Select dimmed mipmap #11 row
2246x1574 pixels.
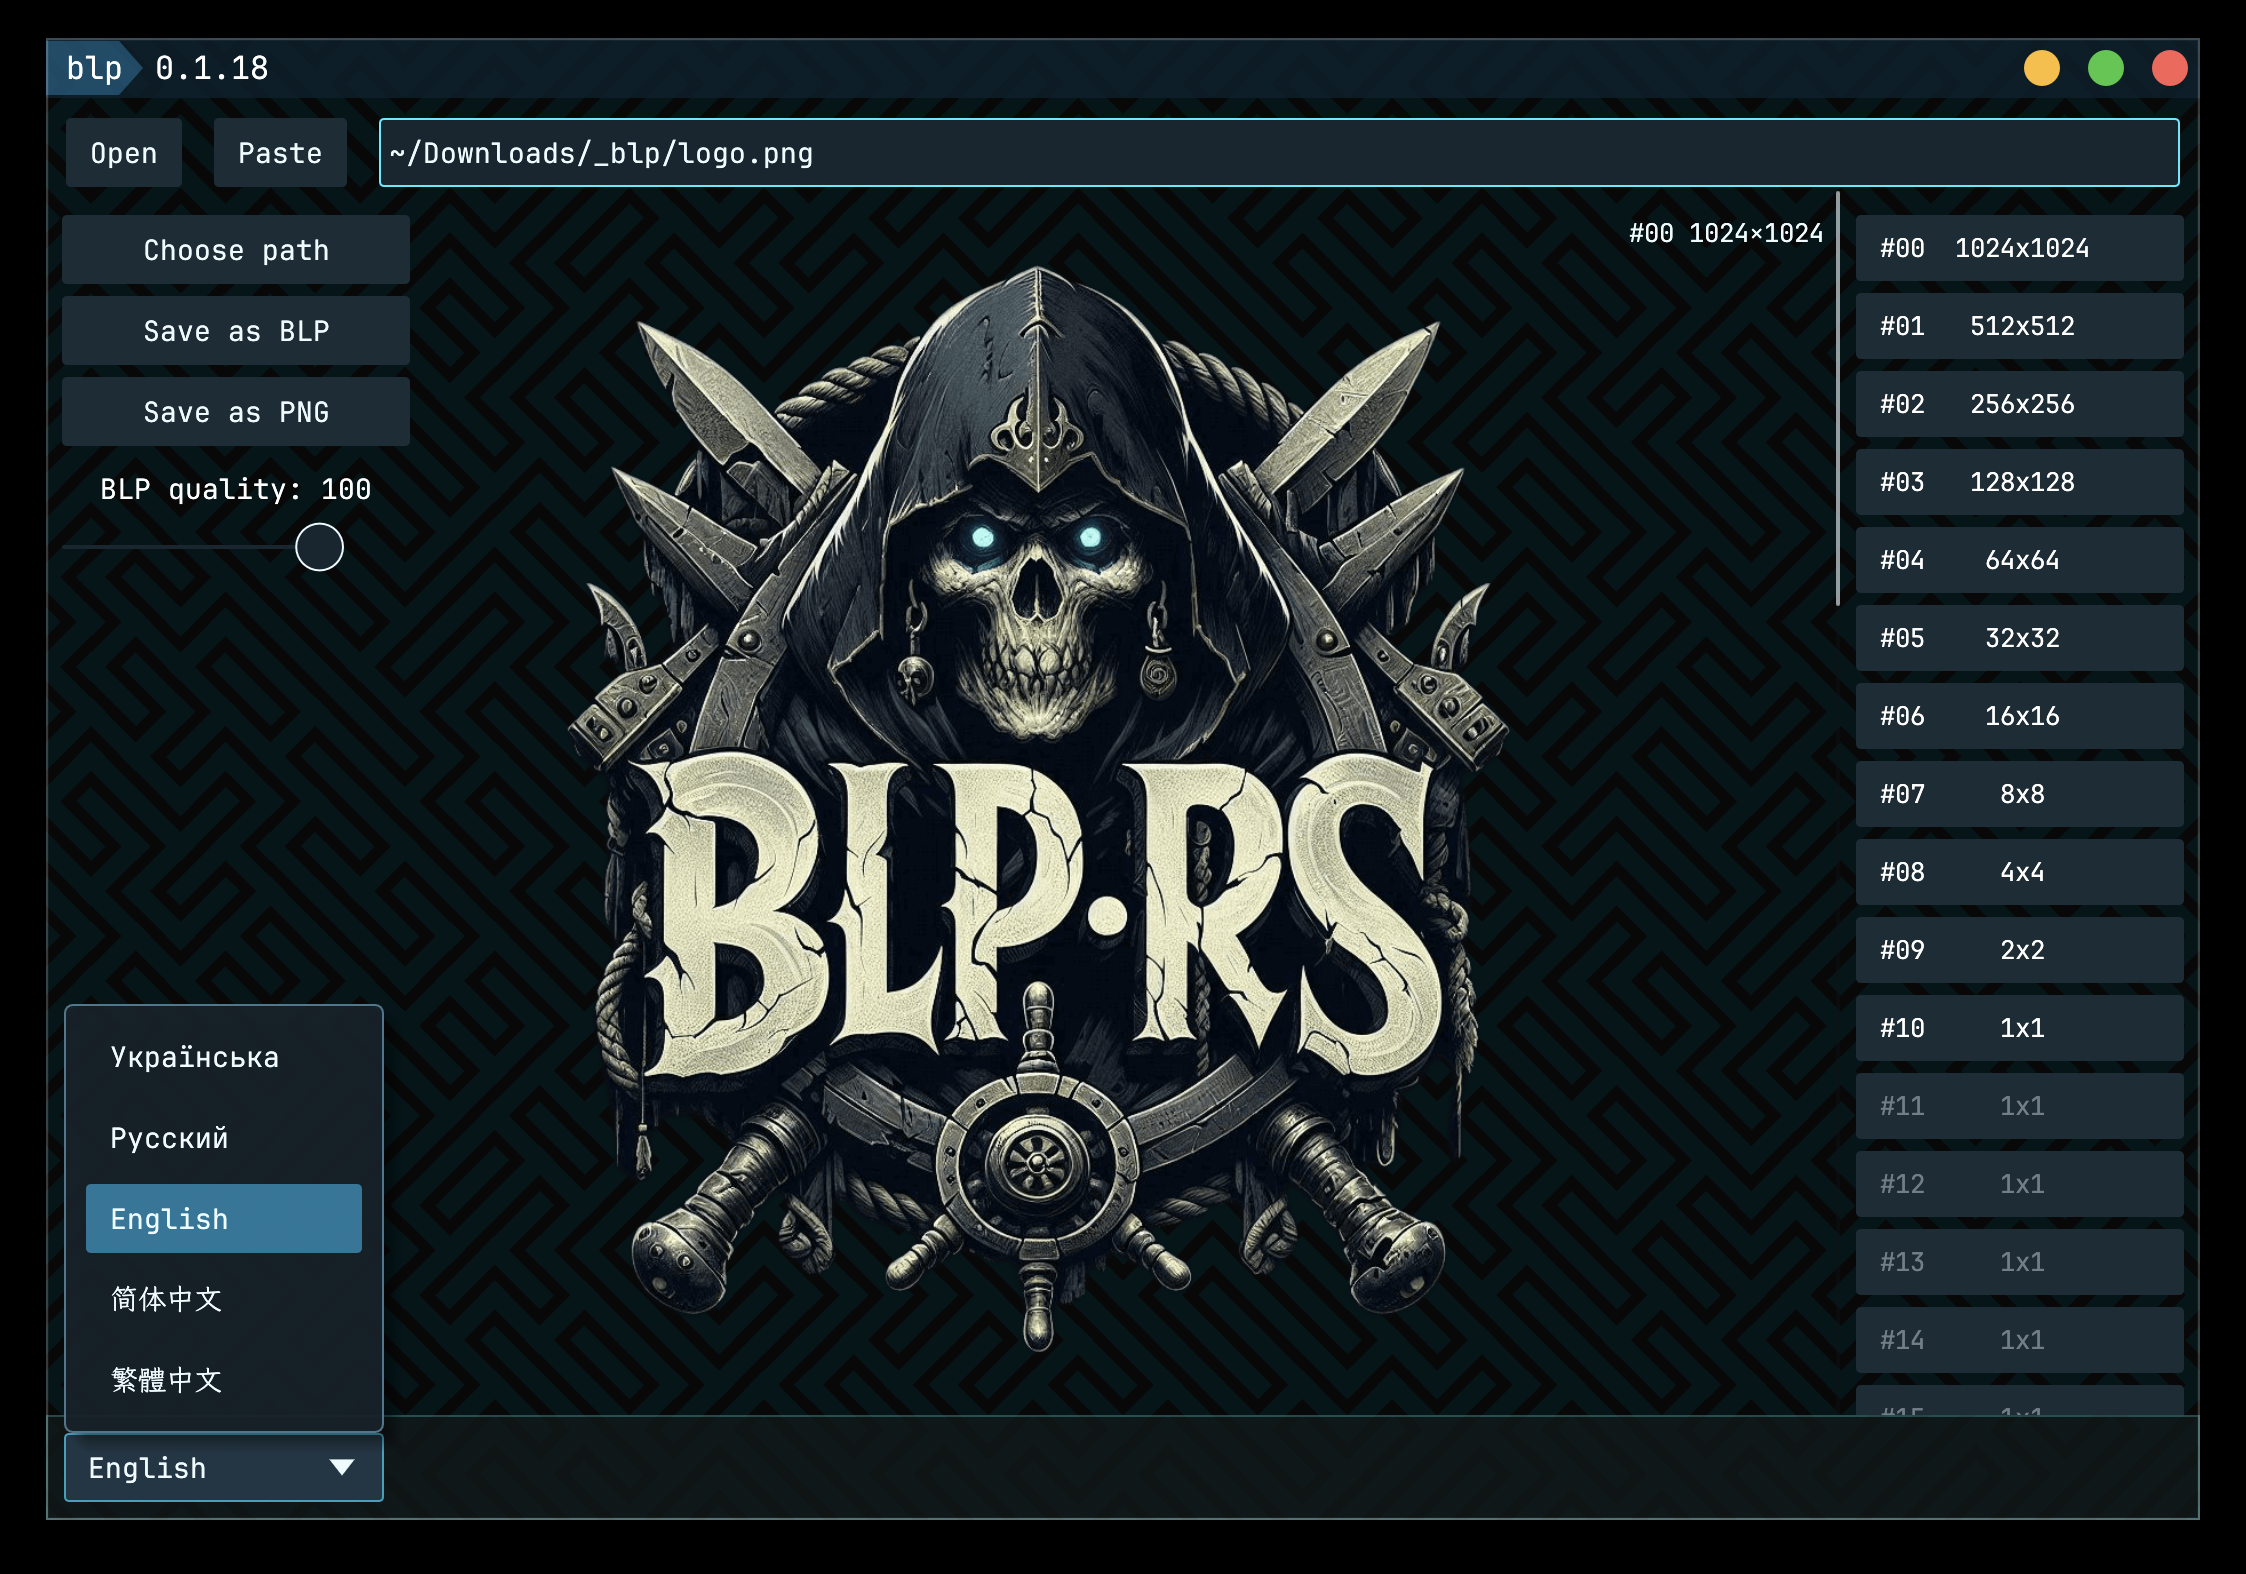(x=2020, y=1106)
